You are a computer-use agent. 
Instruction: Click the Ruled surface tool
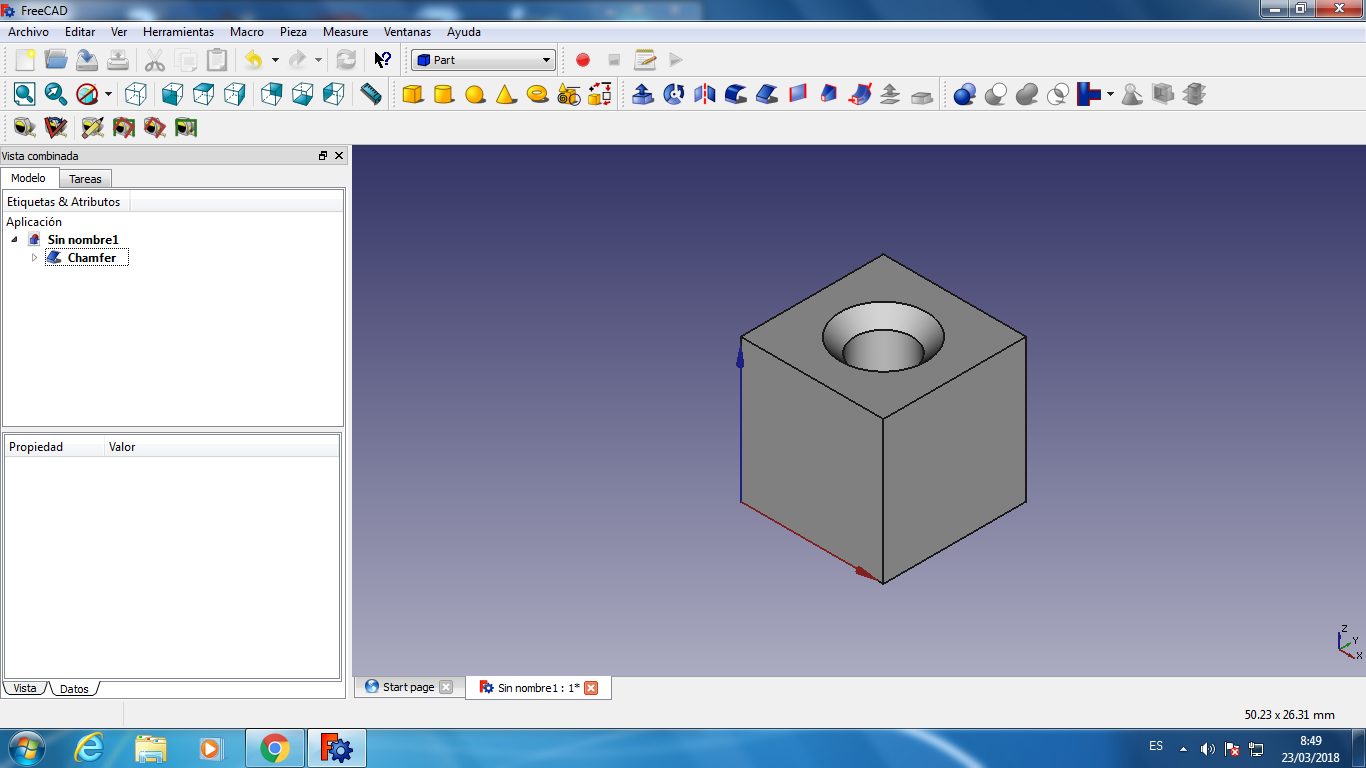click(x=798, y=95)
